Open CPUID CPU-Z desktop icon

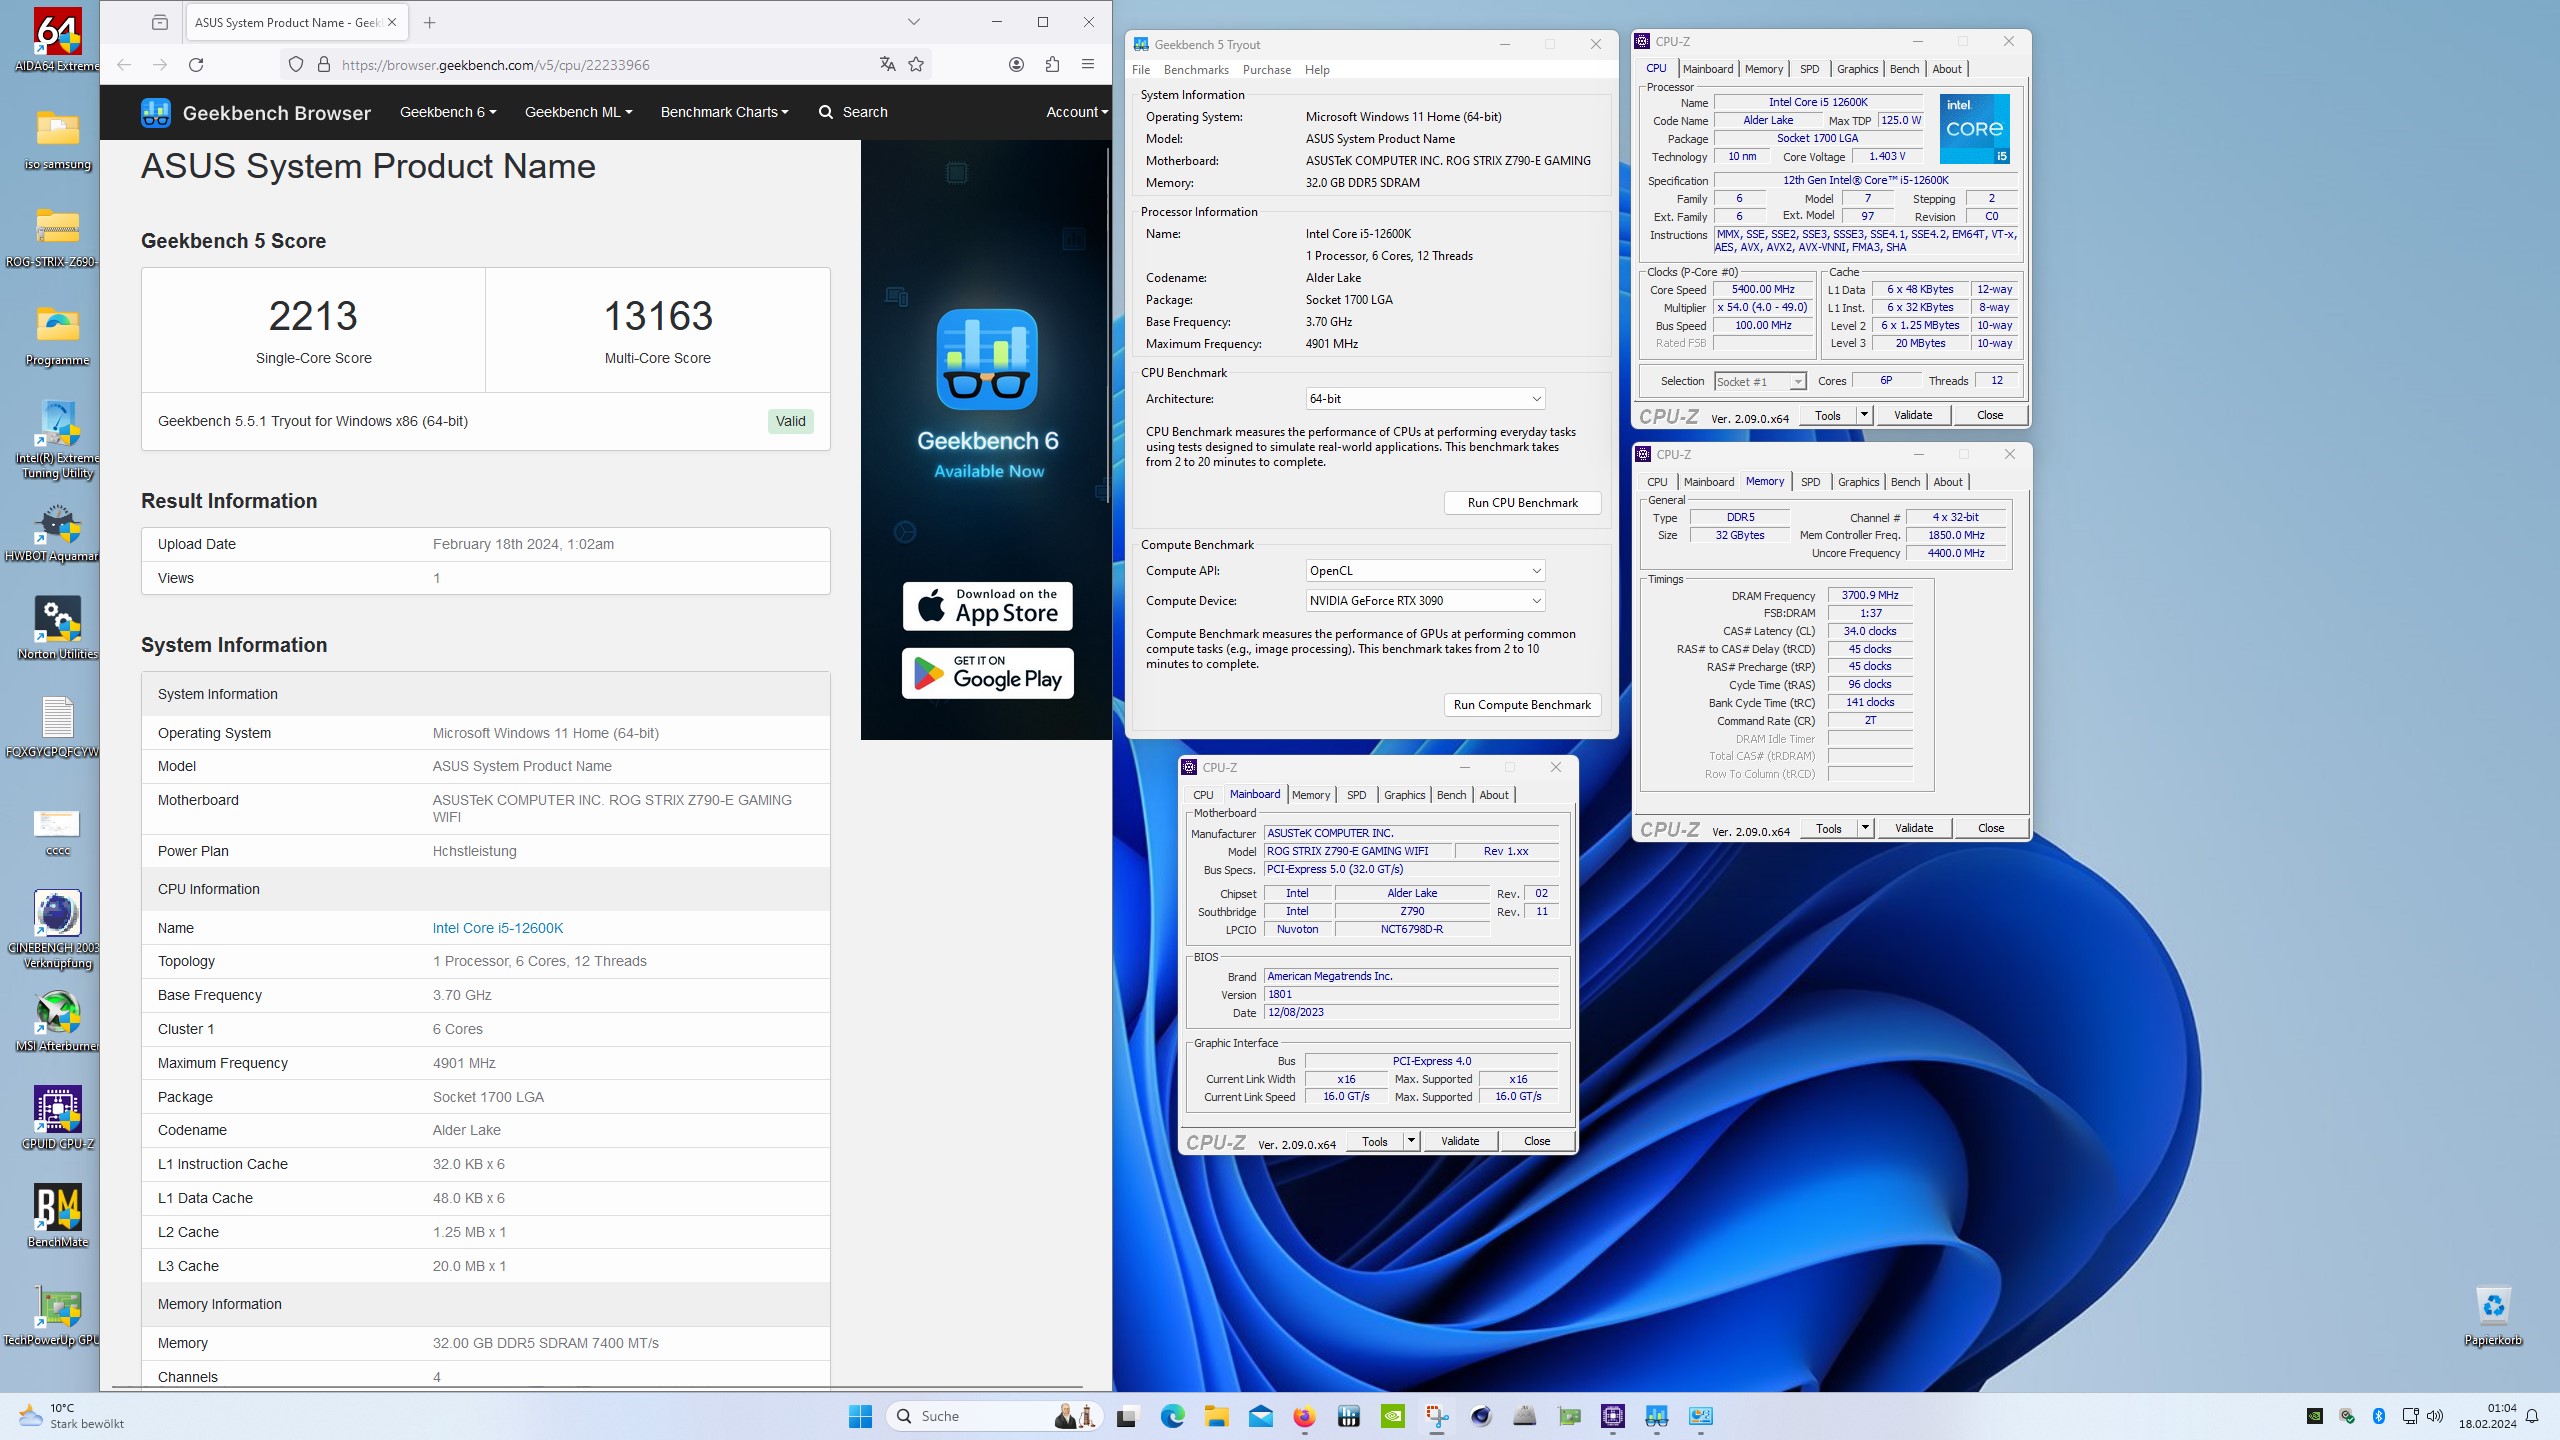pyautogui.click(x=57, y=1116)
